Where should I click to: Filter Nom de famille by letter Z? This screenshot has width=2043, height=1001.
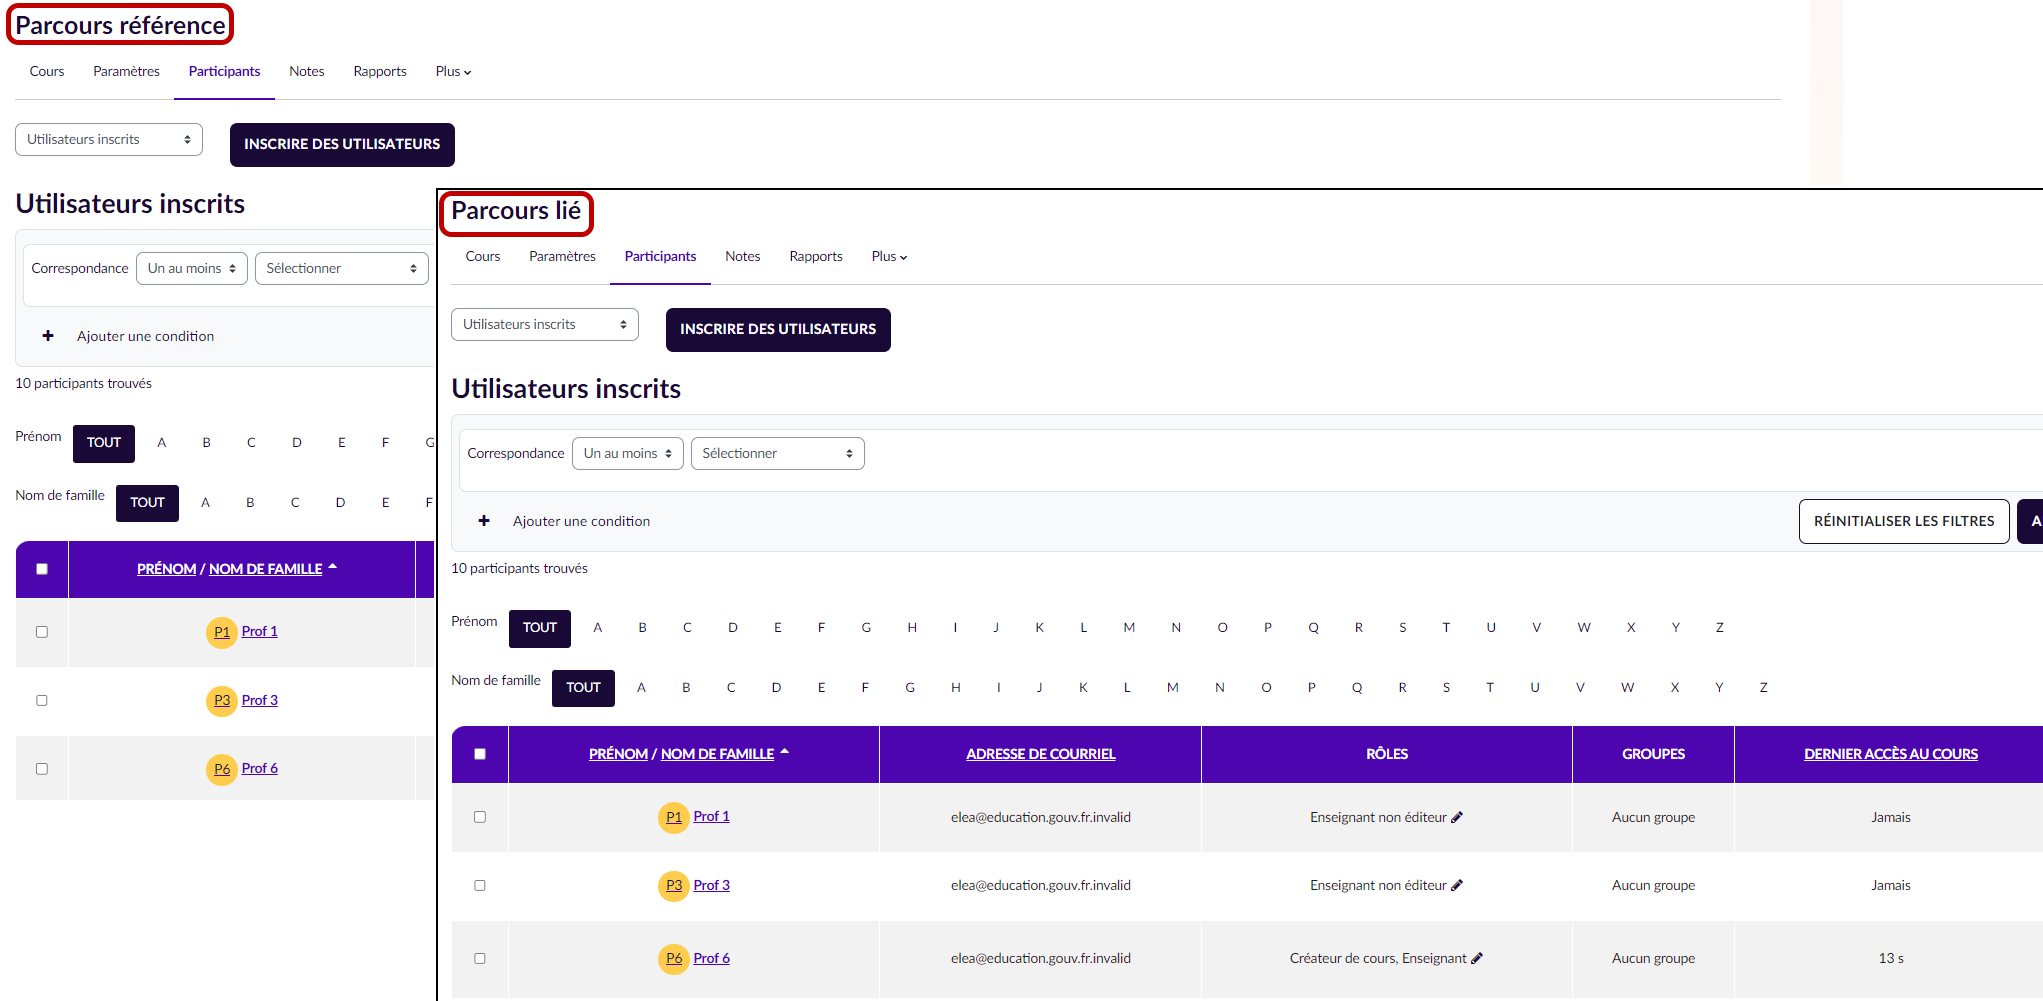1763,688
